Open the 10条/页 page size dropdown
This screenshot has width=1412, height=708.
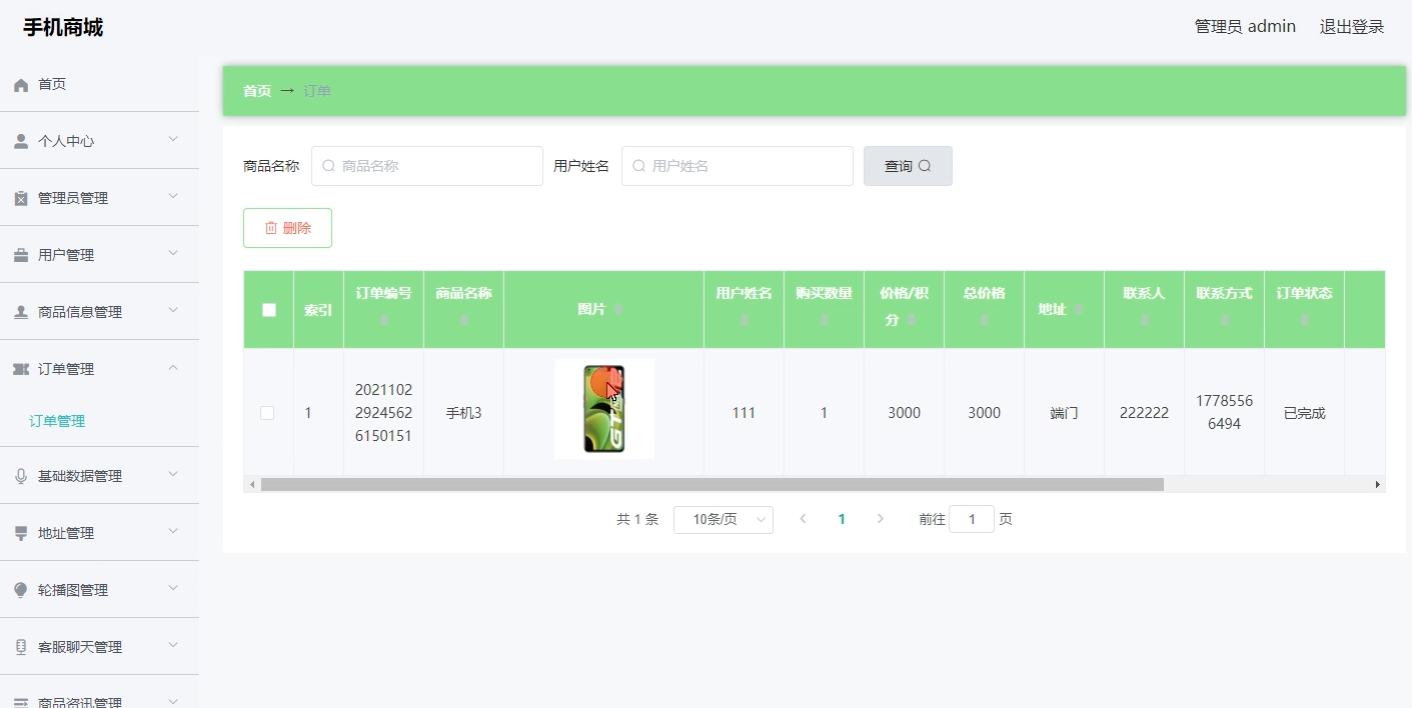(x=723, y=519)
